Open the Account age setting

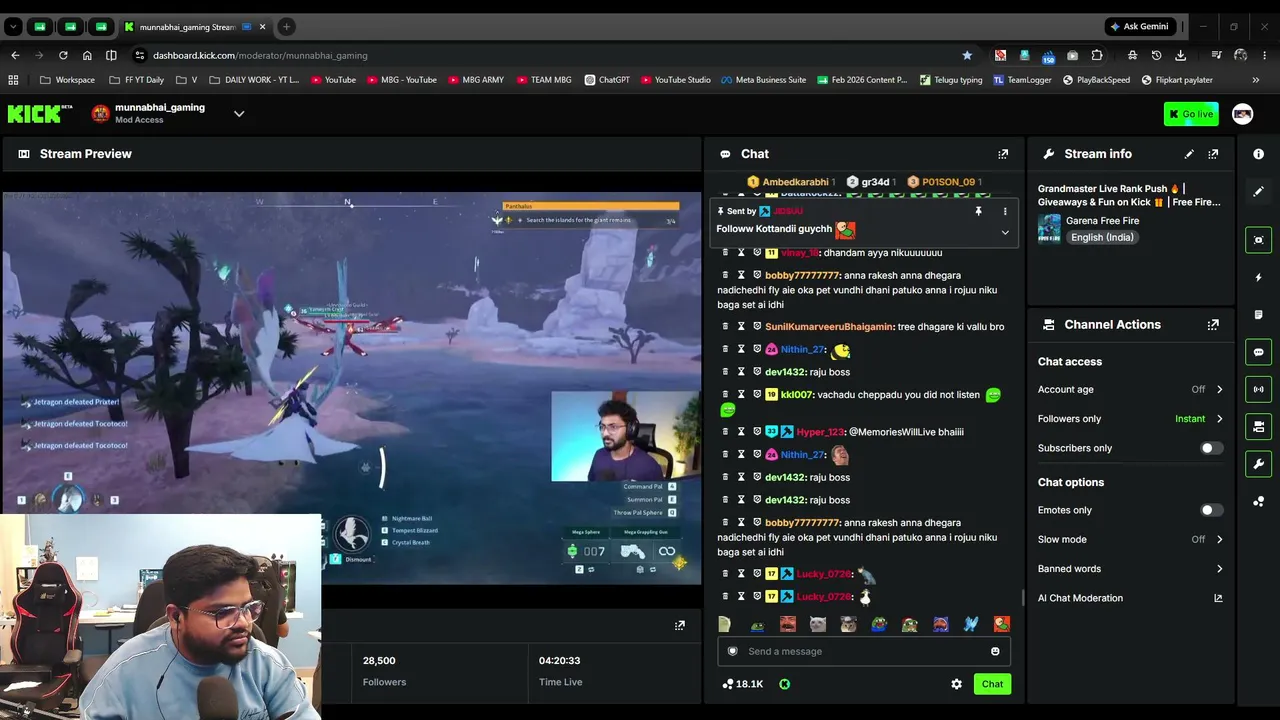1130,390
